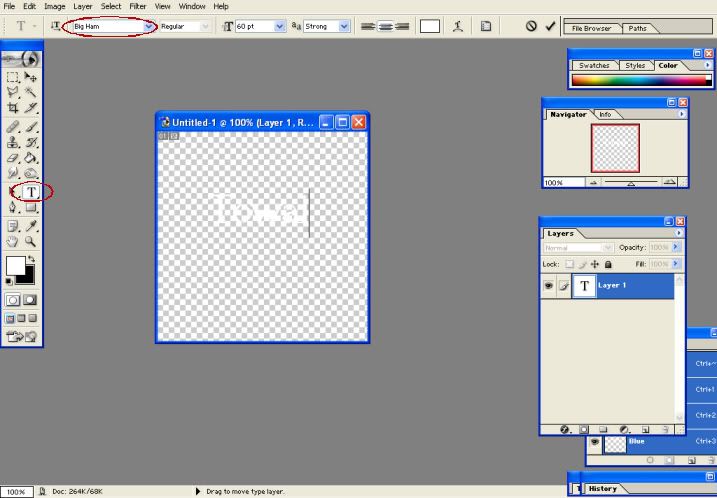Screen dimensions: 717x498
Task: Swap foreground and background colors
Action: click(31, 259)
